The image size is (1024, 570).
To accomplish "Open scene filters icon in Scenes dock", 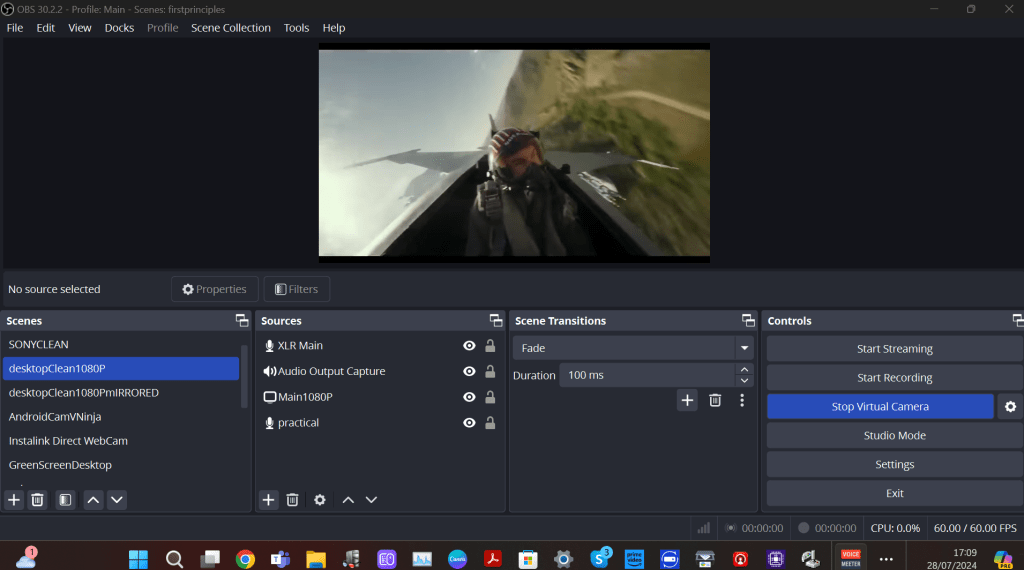I will click(65, 500).
